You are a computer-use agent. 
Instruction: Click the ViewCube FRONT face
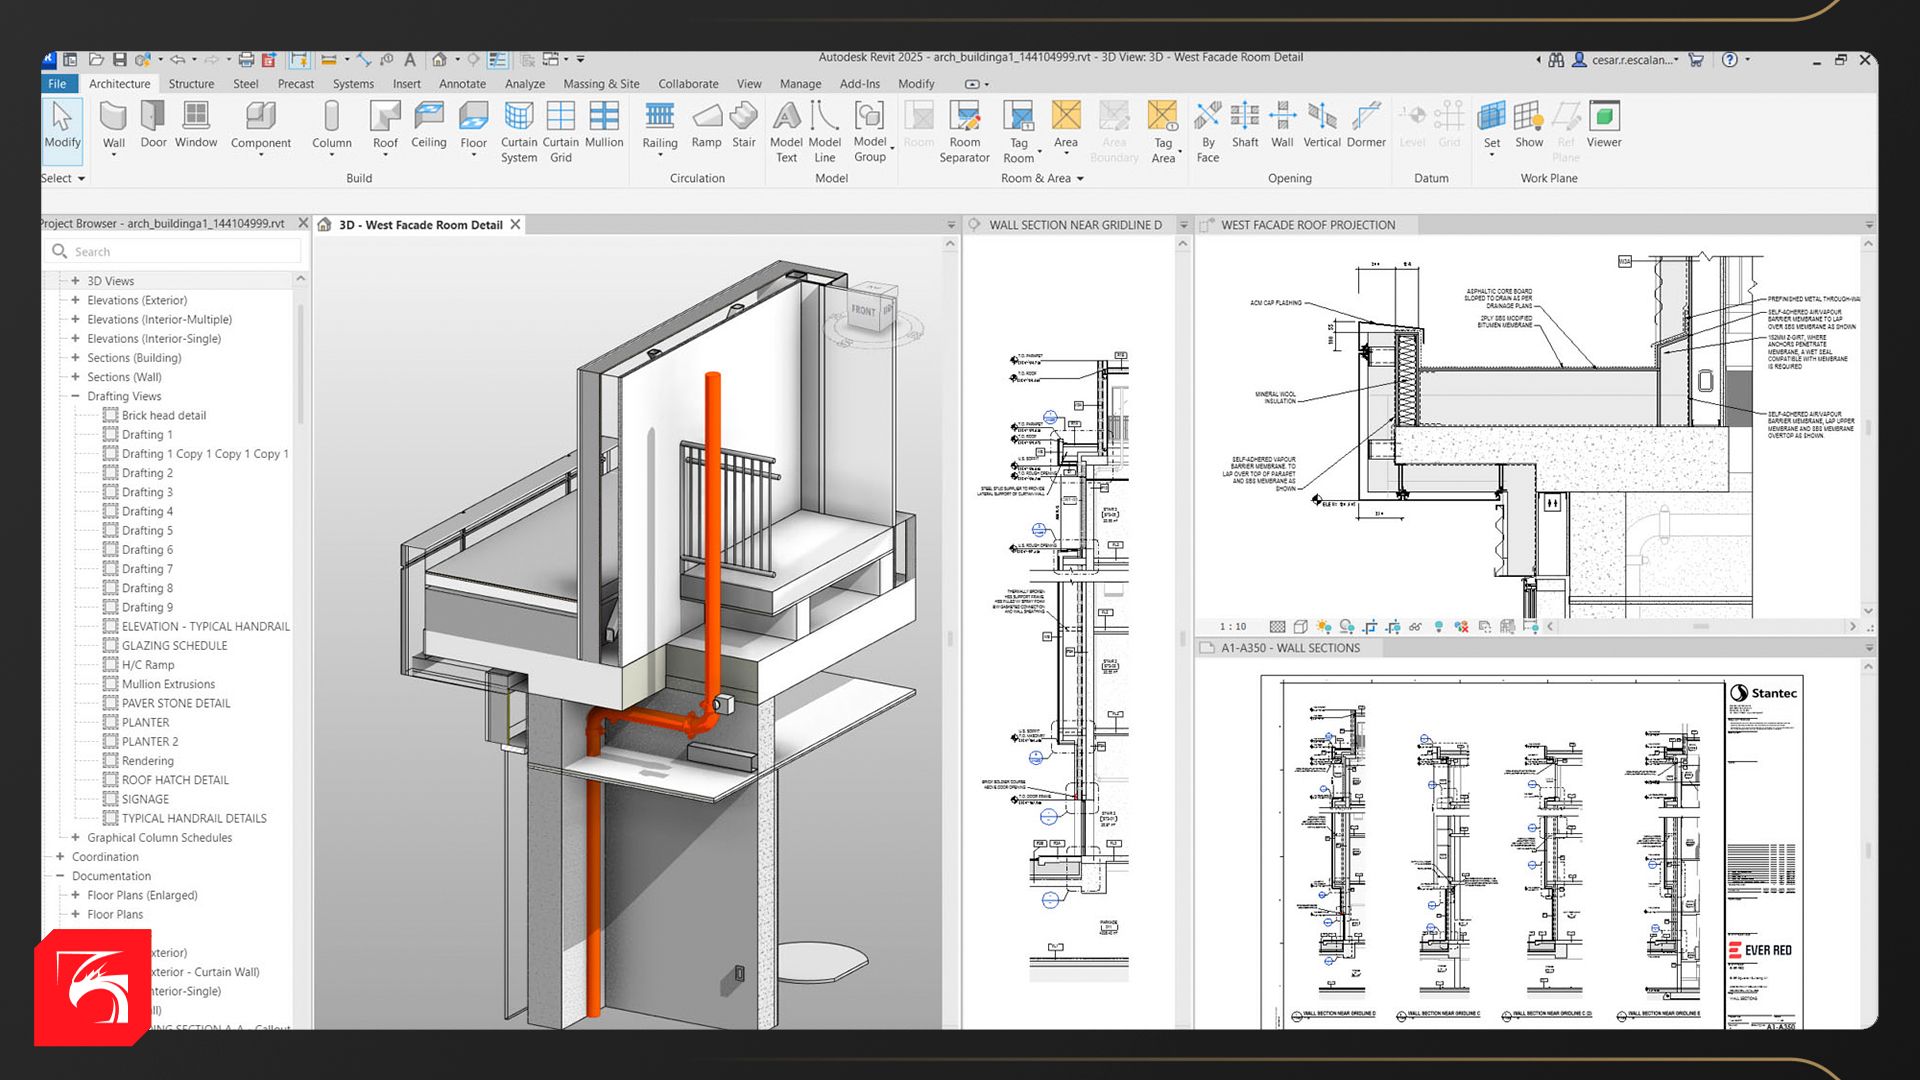tap(862, 310)
